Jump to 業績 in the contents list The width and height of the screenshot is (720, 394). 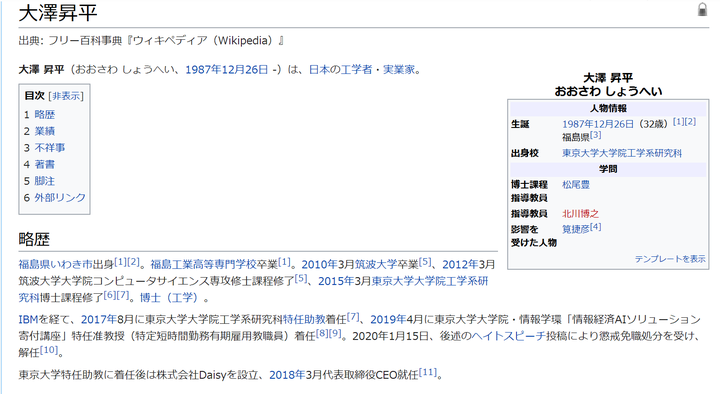pyautogui.click(x=45, y=131)
